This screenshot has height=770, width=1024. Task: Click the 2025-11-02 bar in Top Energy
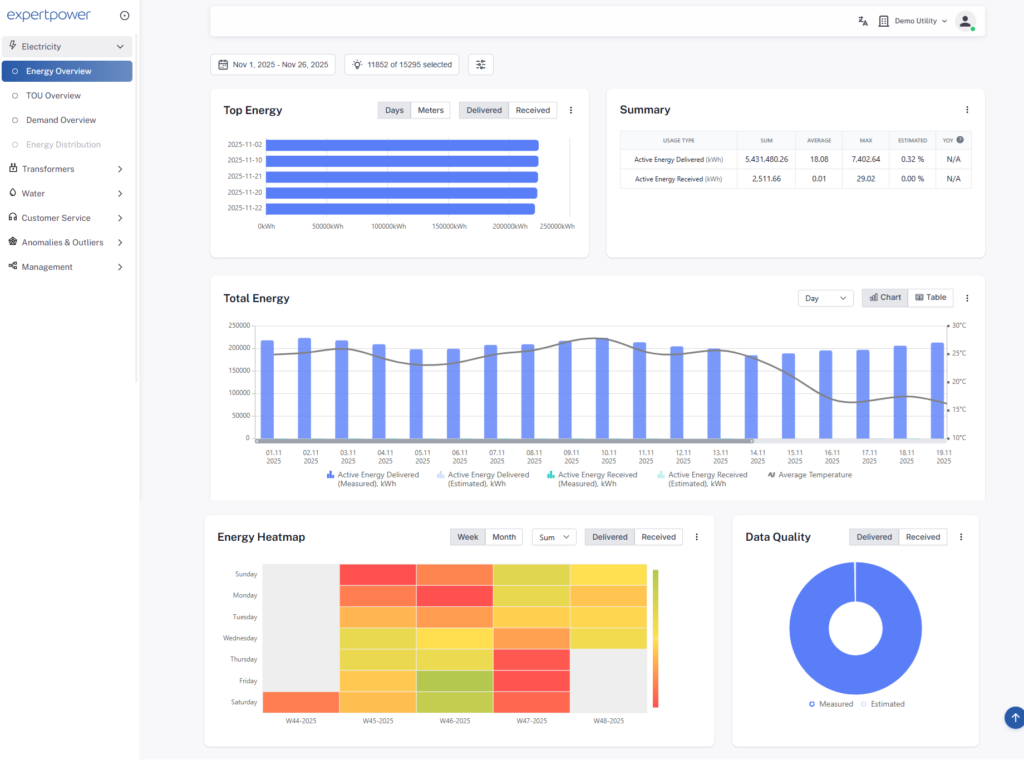(402, 145)
